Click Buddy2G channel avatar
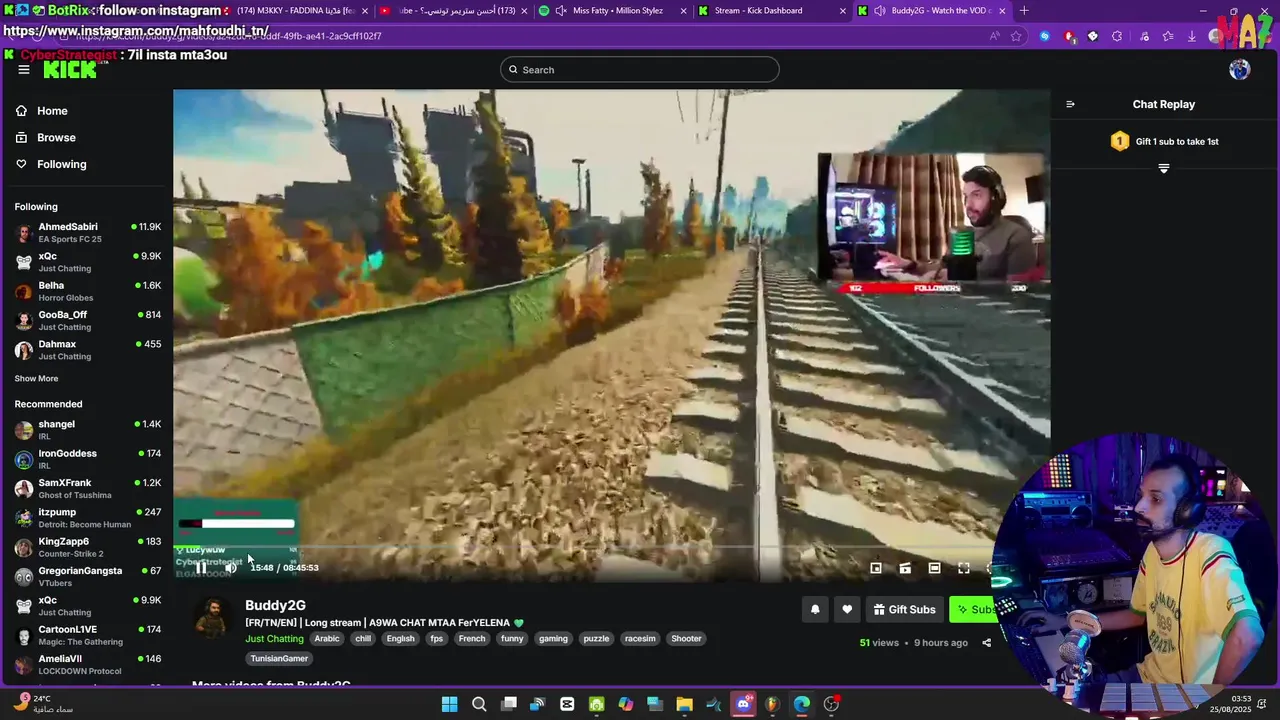Screen dimensions: 1280x720 click(212, 618)
